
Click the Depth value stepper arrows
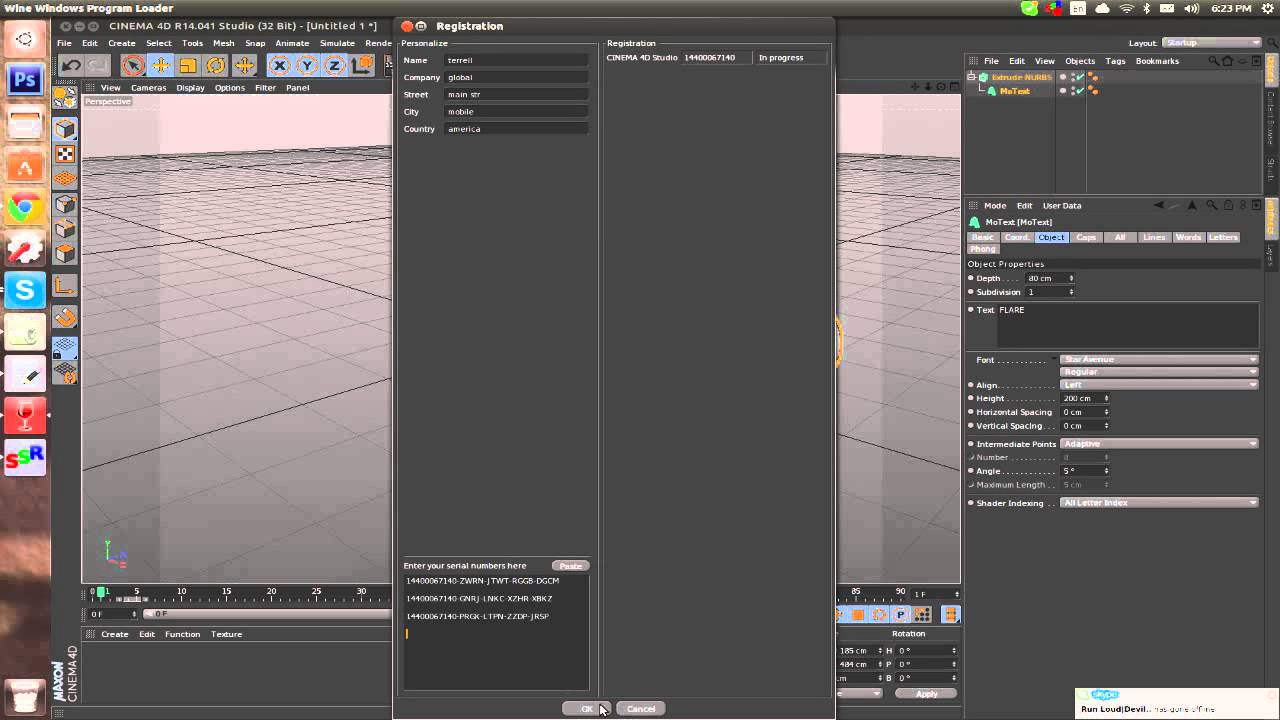coord(1071,278)
